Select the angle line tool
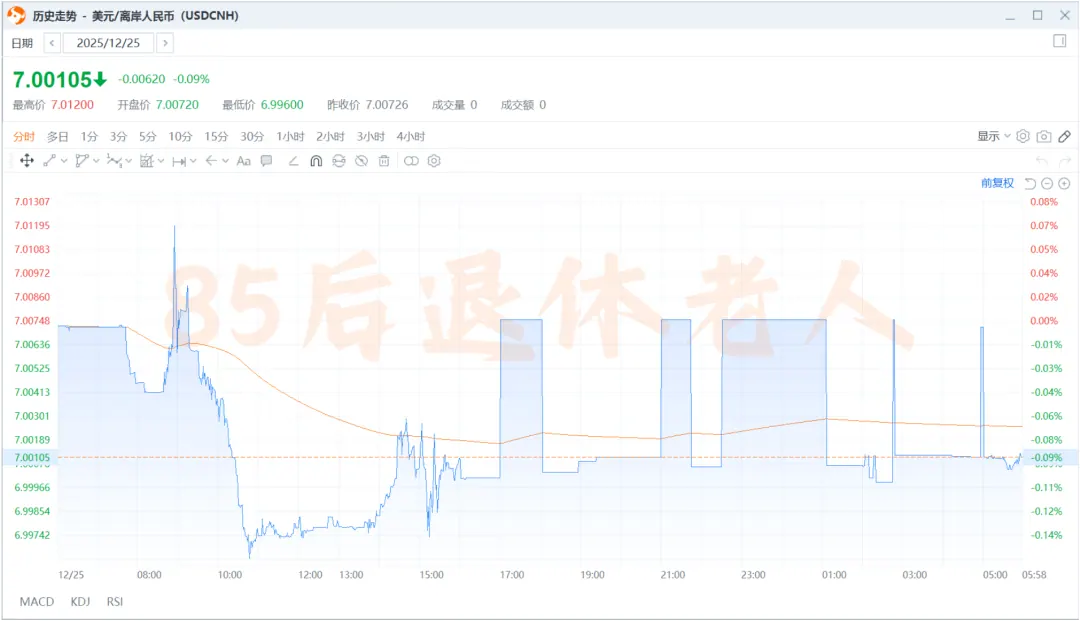The image size is (1080, 621). pyautogui.click(x=293, y=160)
